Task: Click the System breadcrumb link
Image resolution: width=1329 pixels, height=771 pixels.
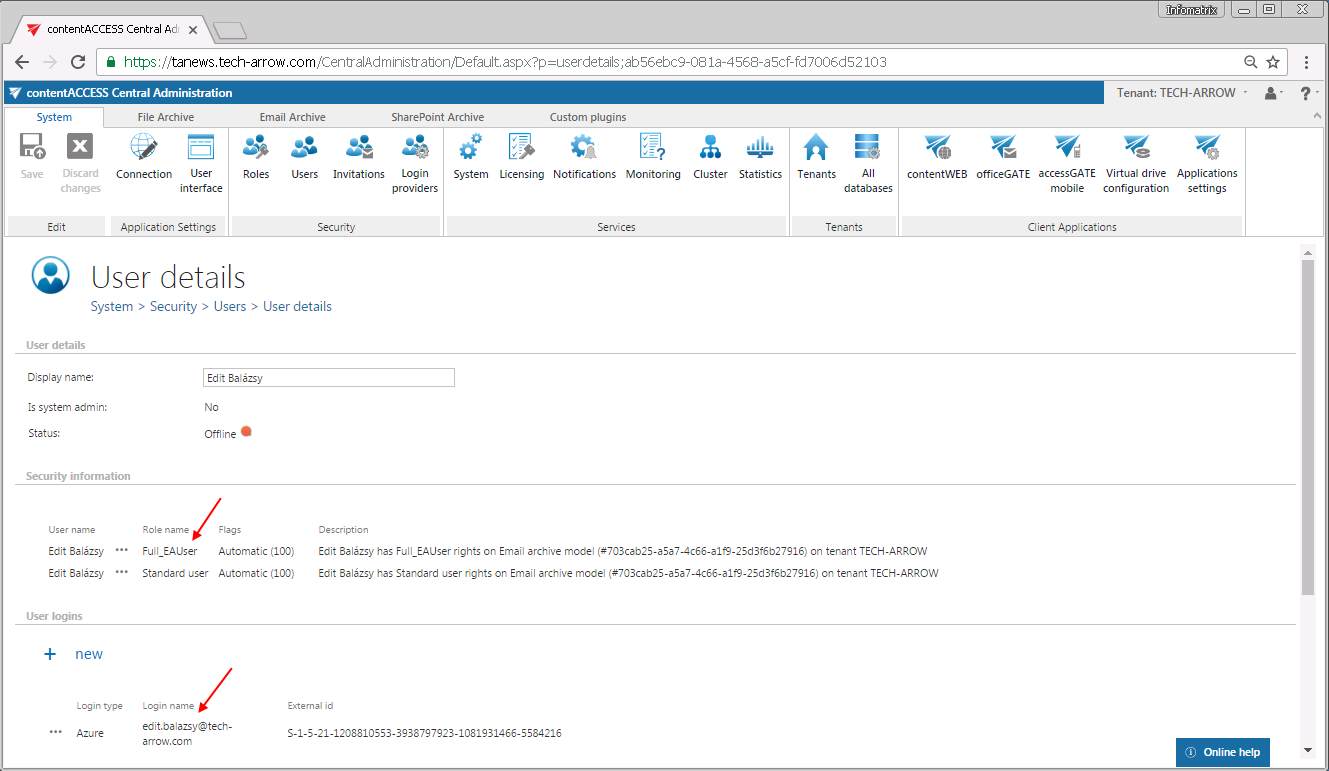Action: tap(112, 306)
